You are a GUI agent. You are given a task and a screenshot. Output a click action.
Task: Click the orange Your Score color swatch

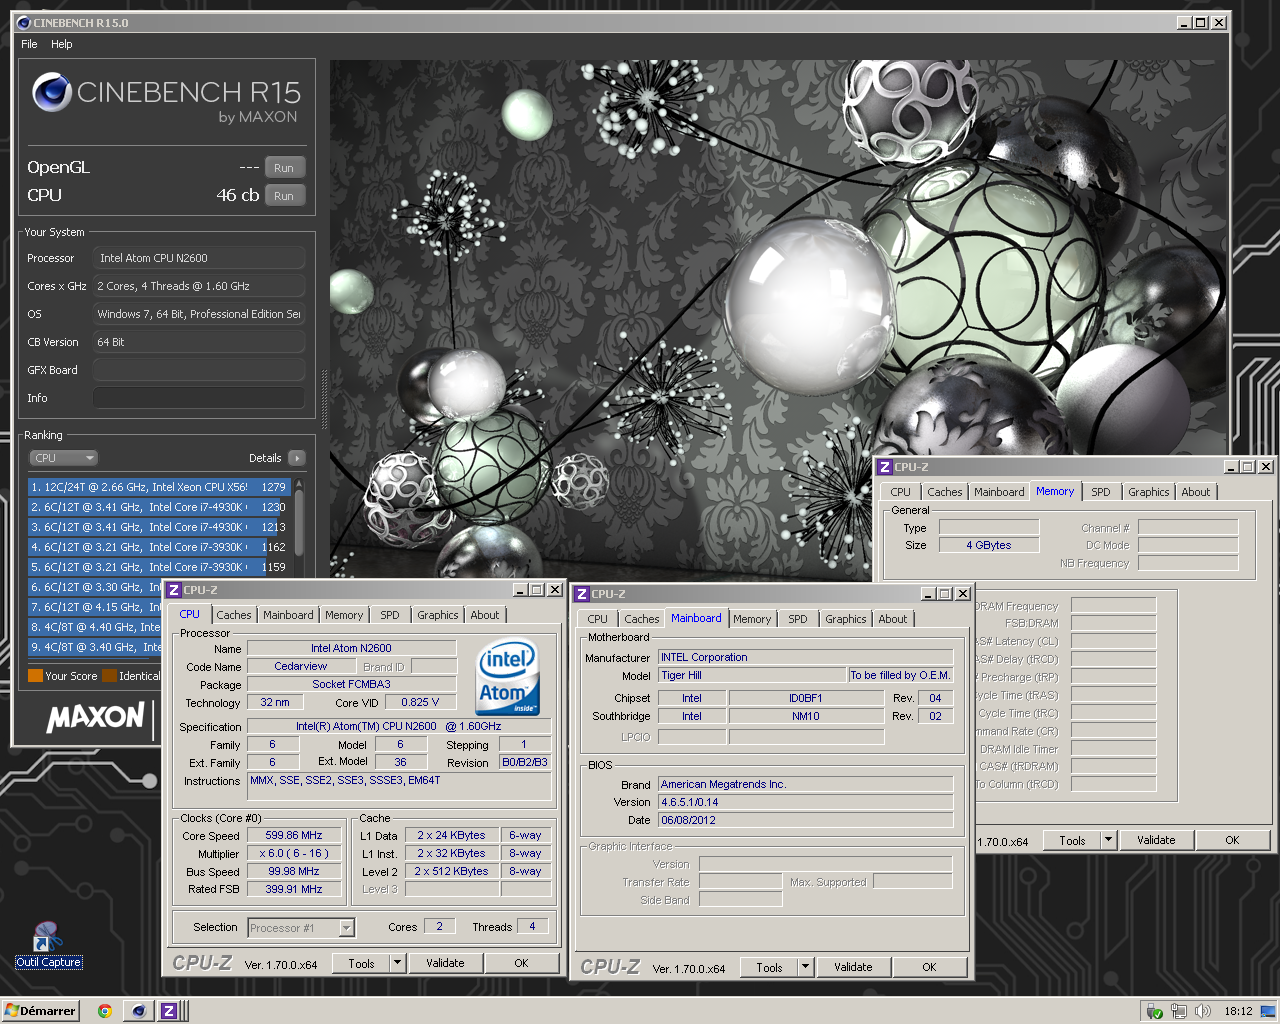(x=35, y=676)
